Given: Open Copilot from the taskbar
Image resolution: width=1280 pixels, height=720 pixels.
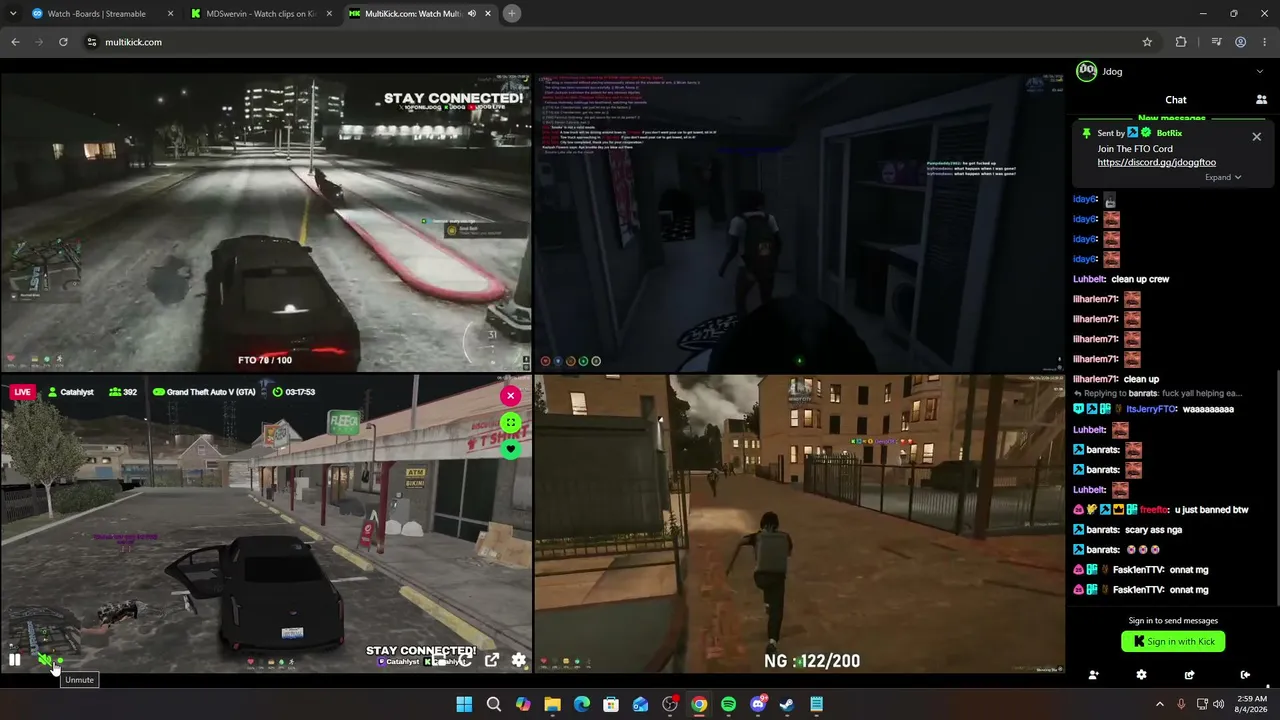Looking at the screenshot, I should [x=523, y=704].
